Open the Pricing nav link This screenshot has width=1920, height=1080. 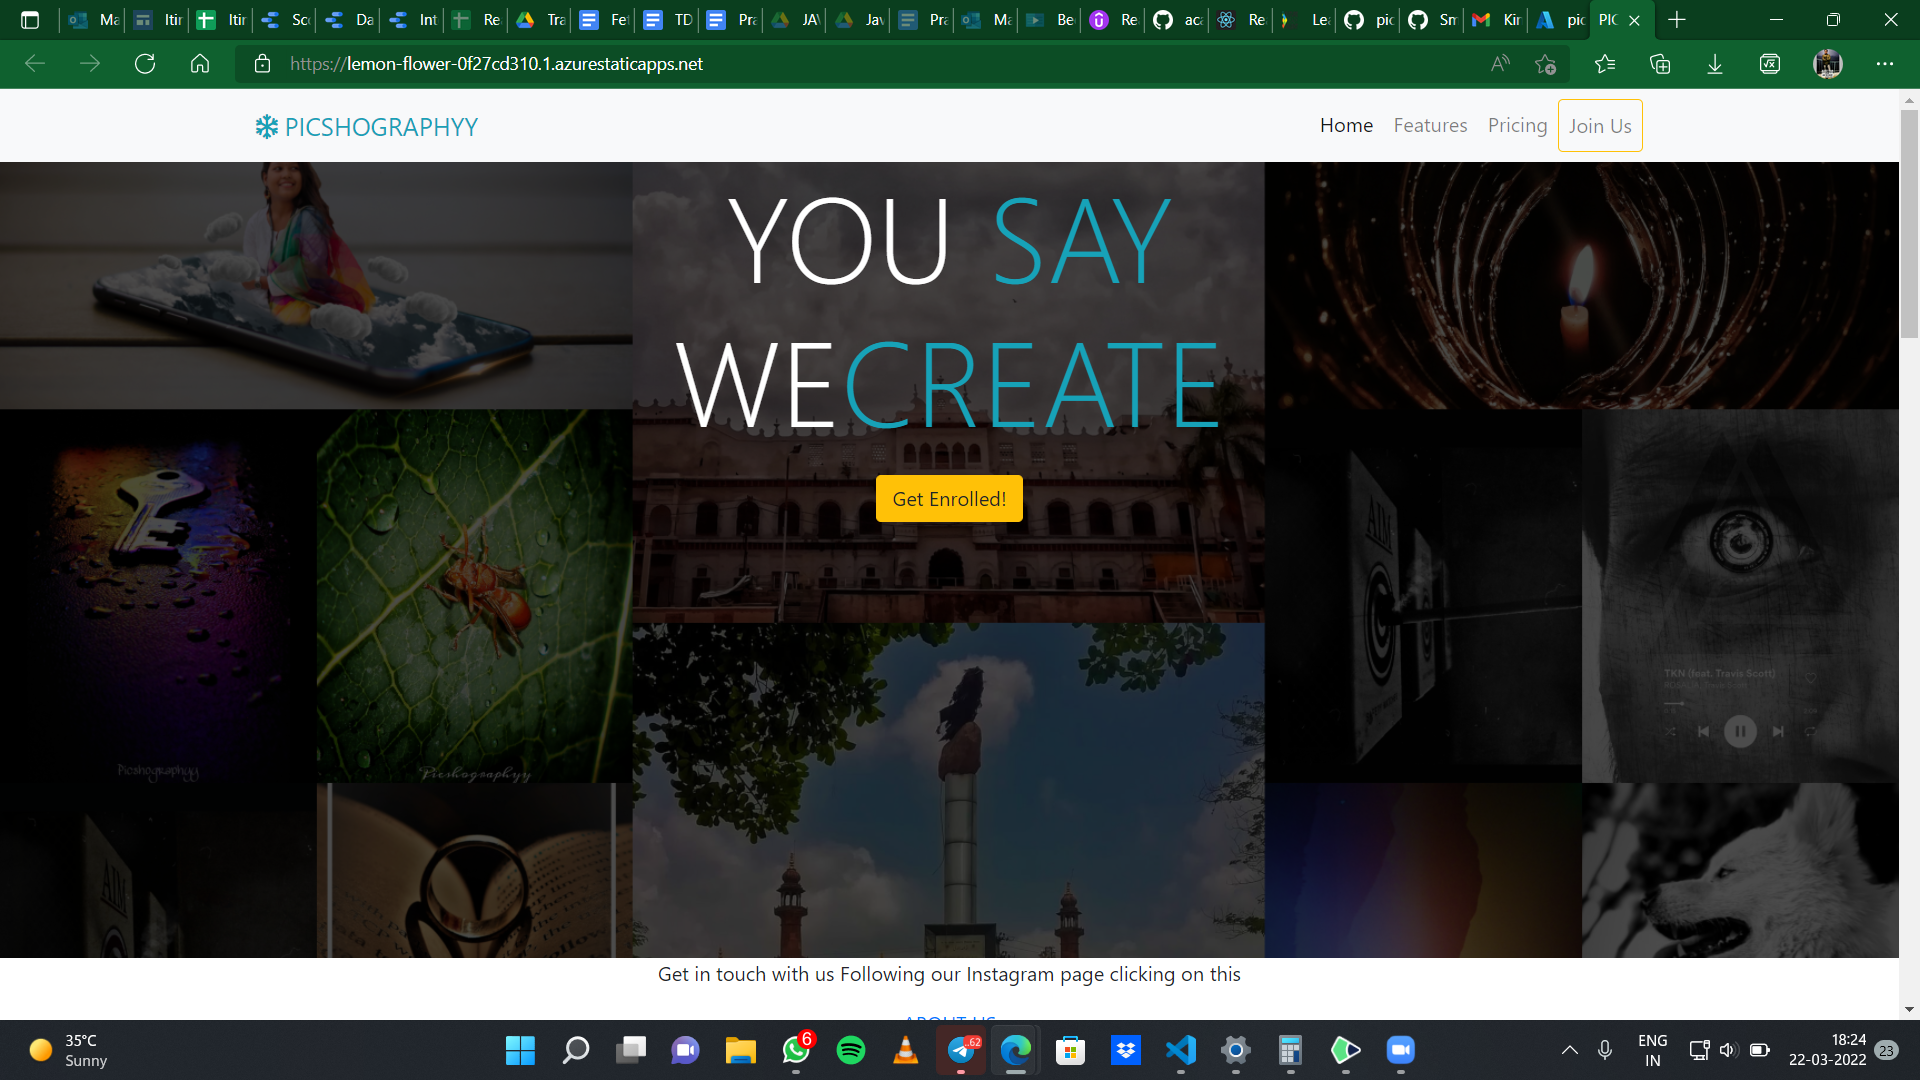(1517, 126)
